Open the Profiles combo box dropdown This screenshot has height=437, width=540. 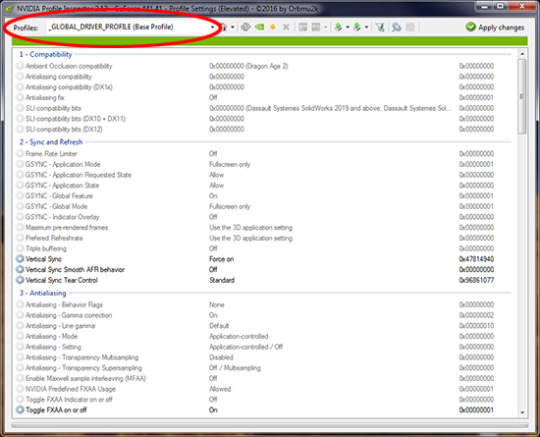[x=212, y=27]
